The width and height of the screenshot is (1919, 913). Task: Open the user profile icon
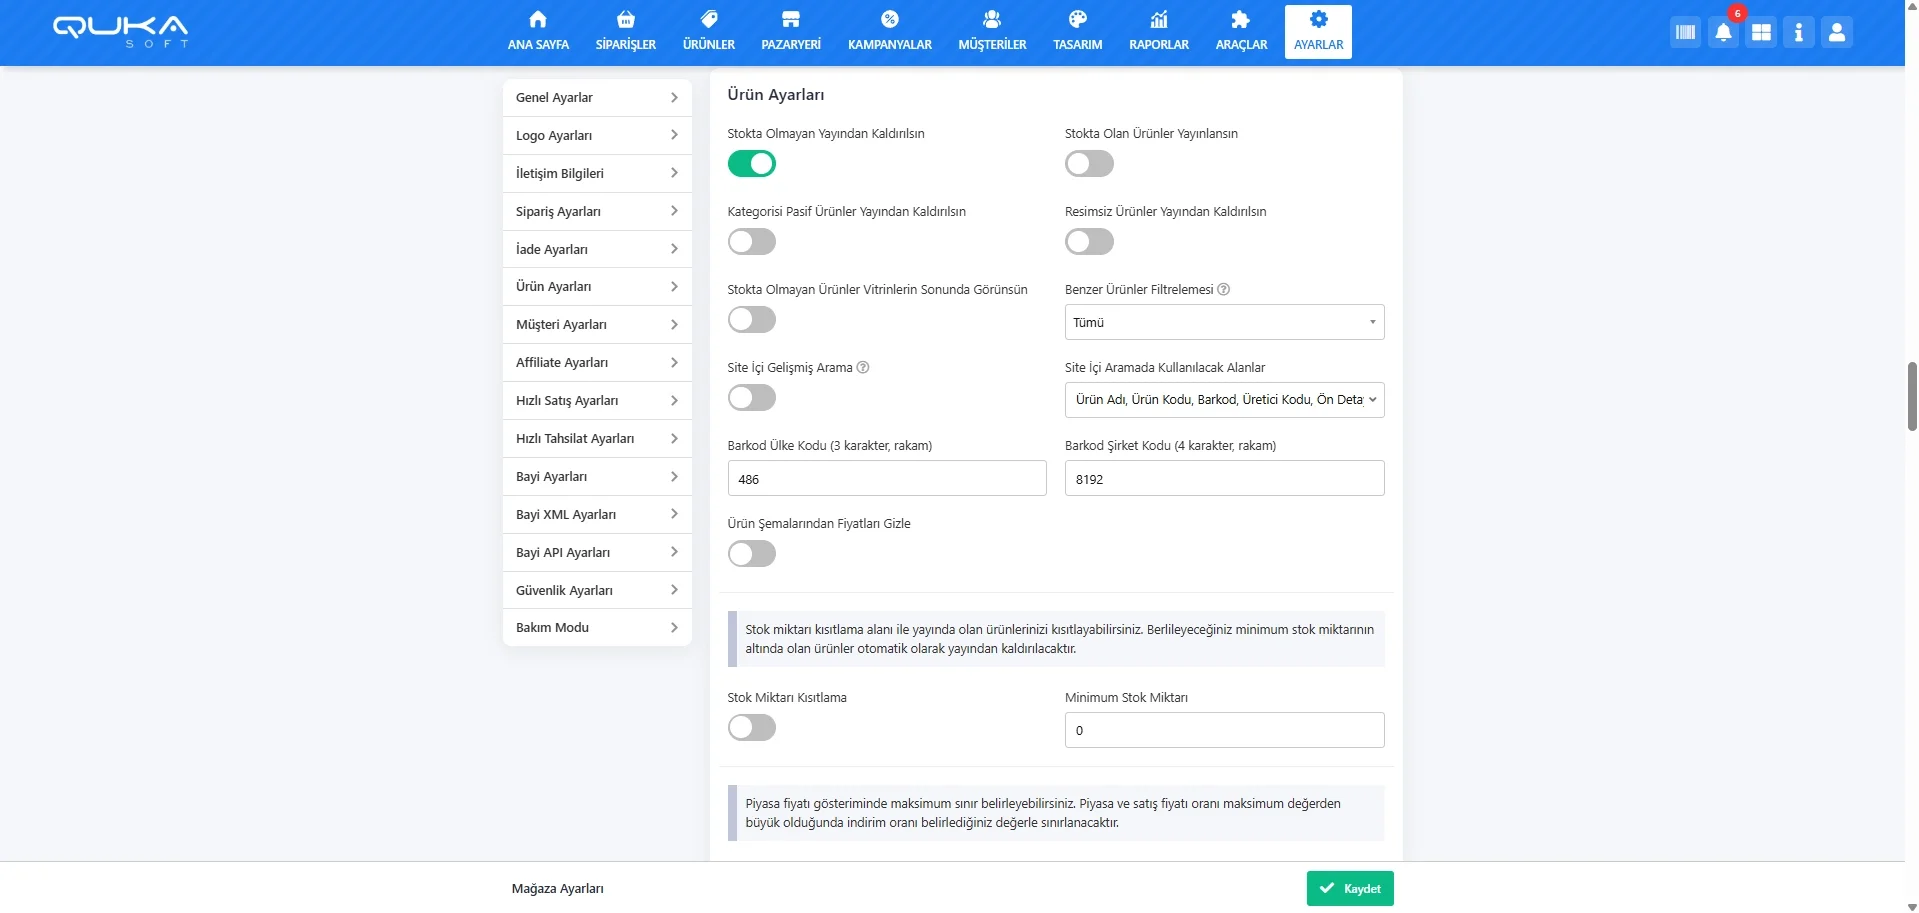[x=1836, y=32]
